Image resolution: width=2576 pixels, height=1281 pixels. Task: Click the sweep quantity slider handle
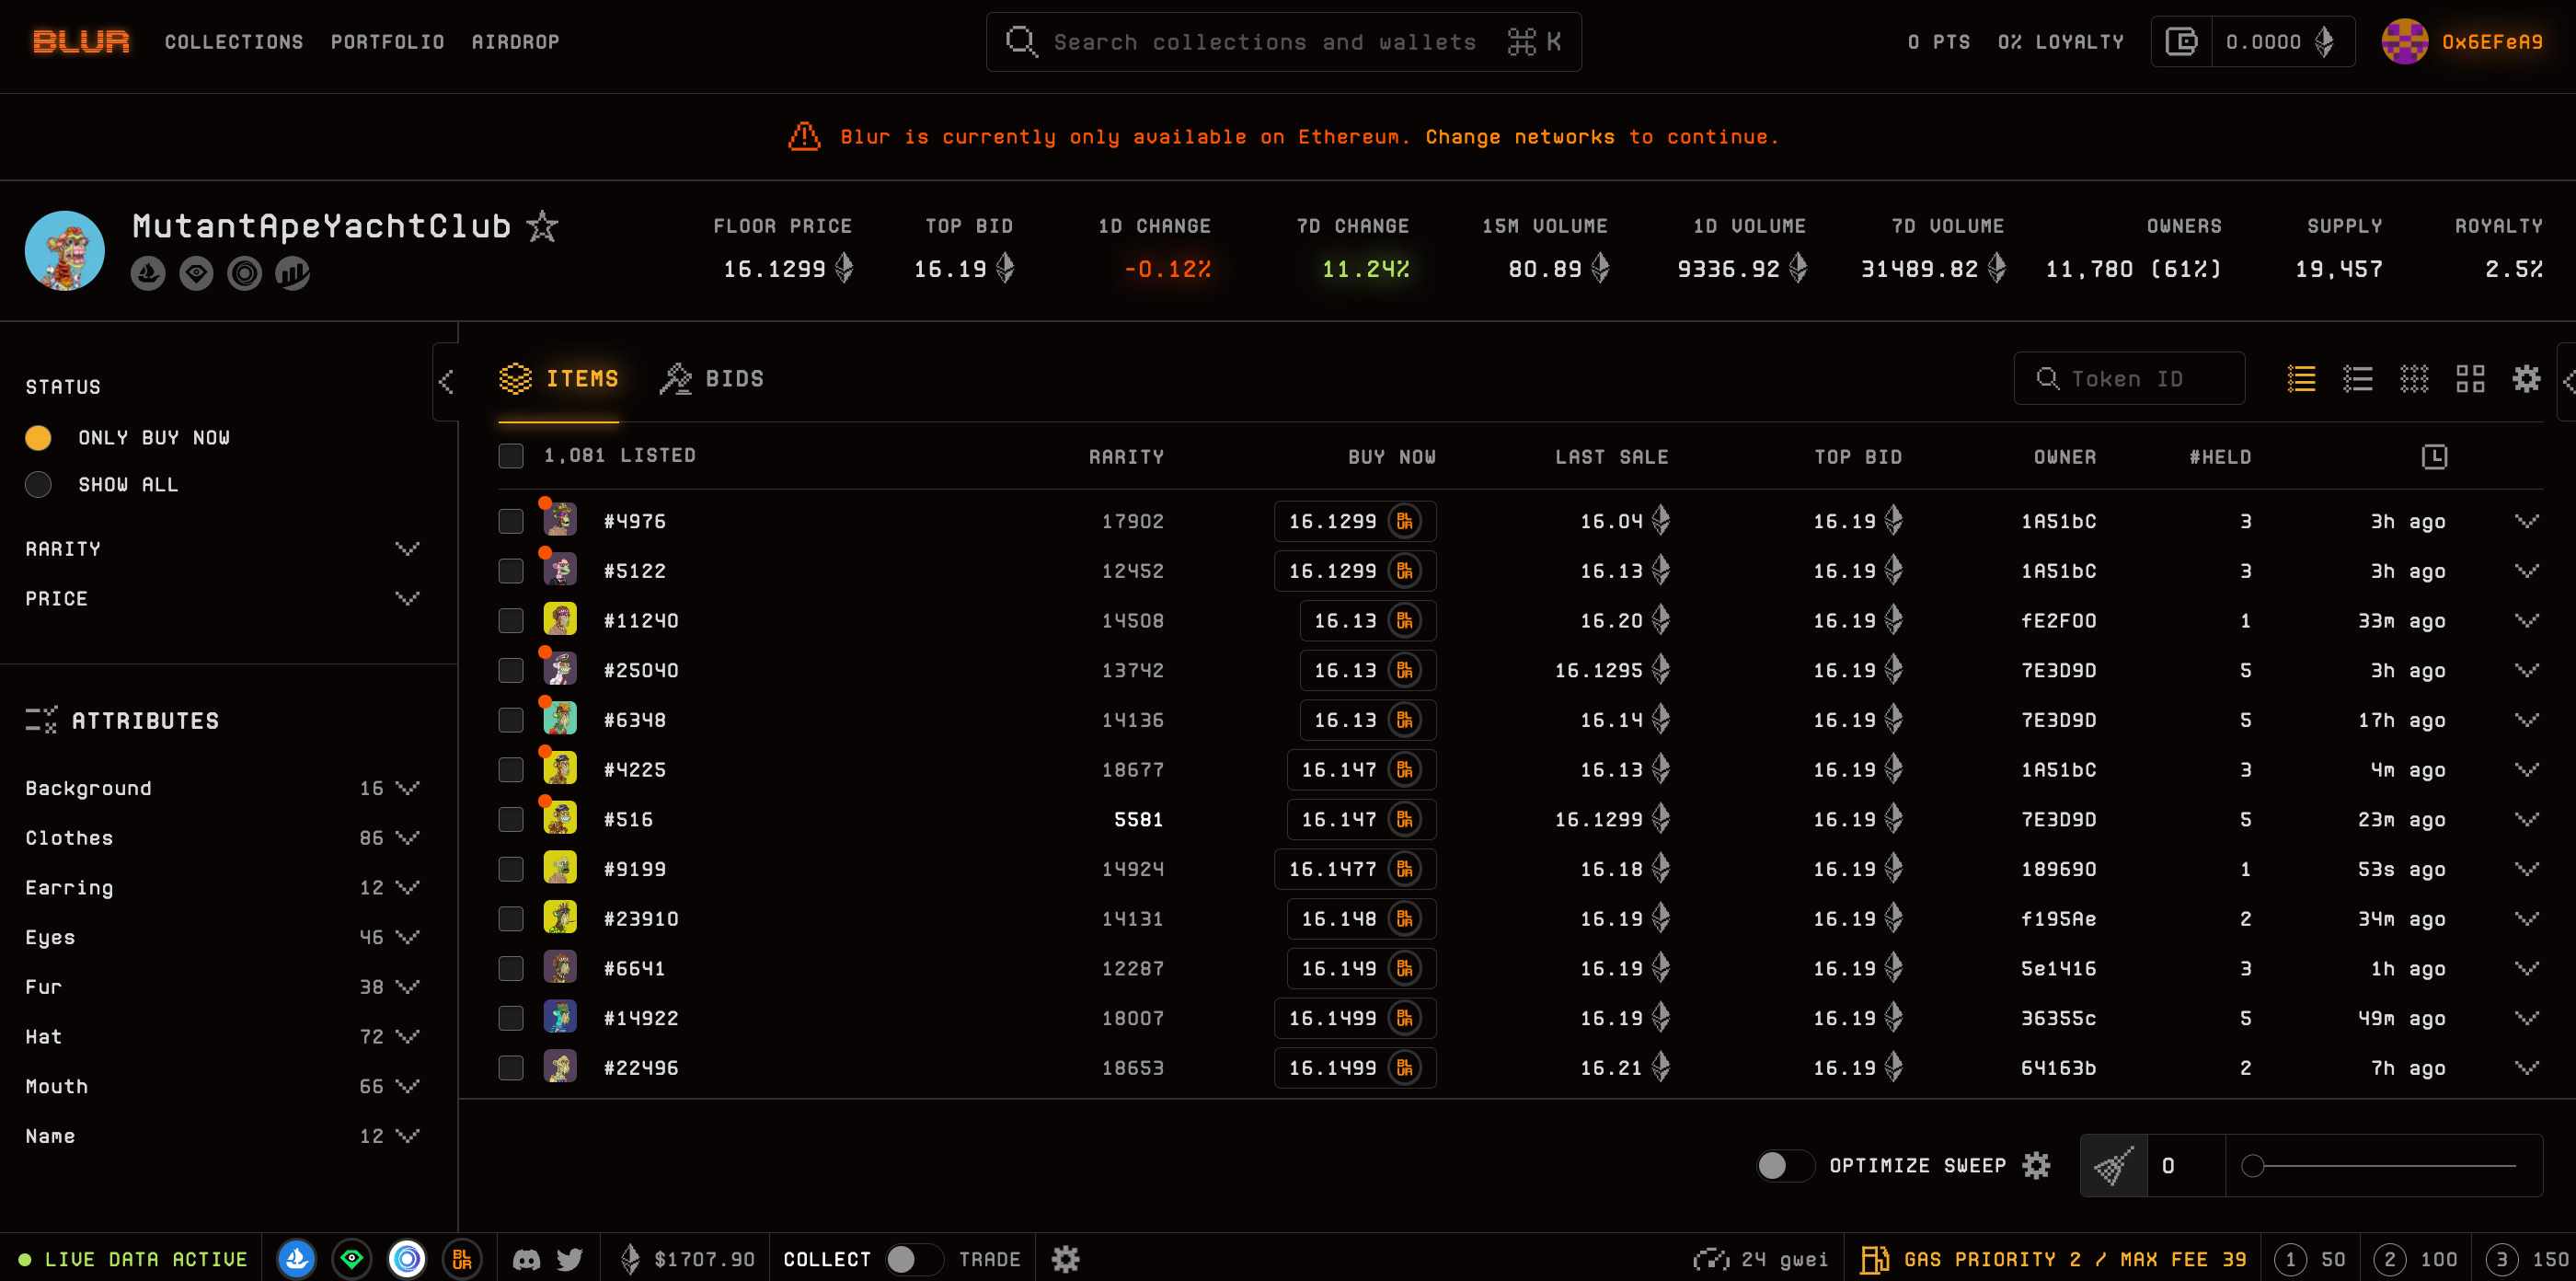2252,1165
